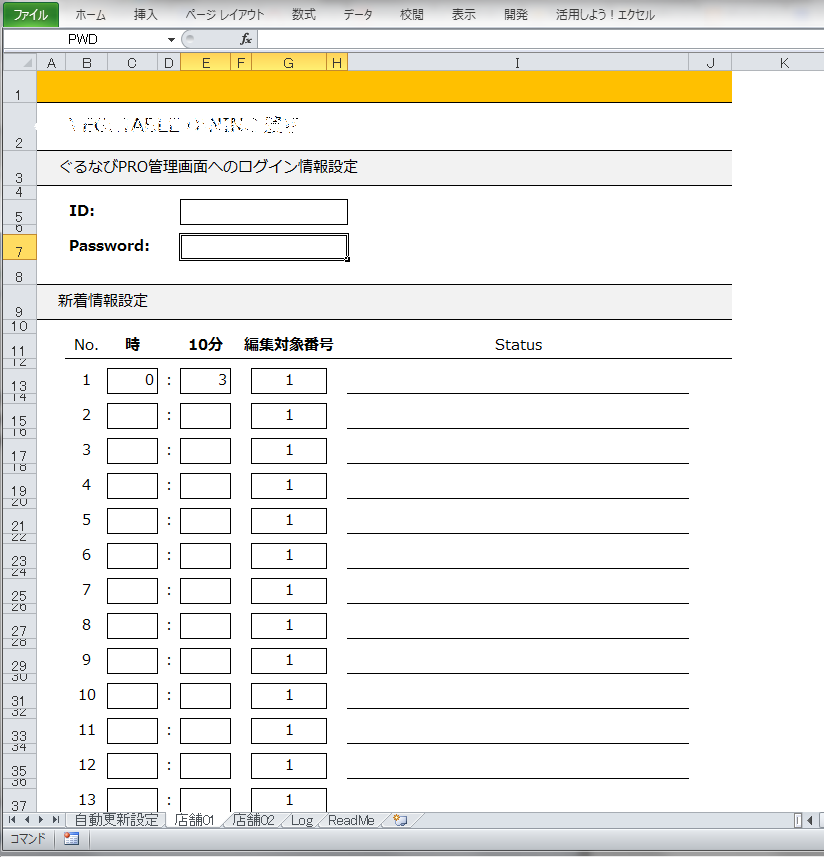The width and height of the screenshot is (824, 857).
Task: Open the 校閲 ribbon tab
Action: (x=411, y=15)
